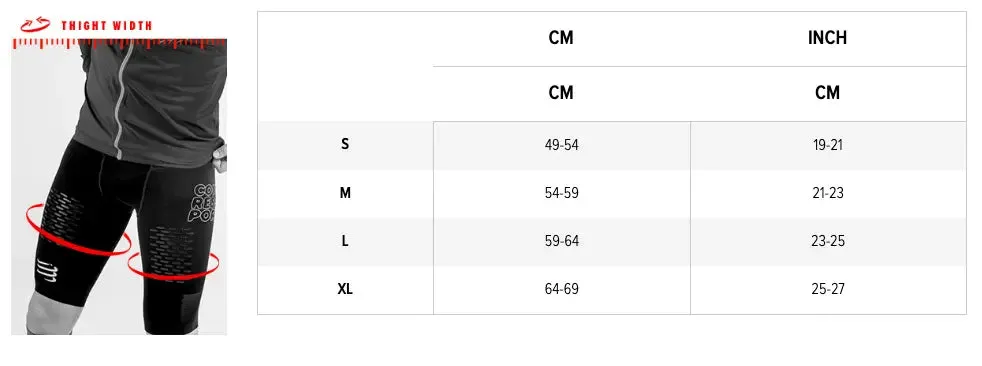Select the L size row label
The height and width of the screenshot is (366, 982).
[345, 241]
